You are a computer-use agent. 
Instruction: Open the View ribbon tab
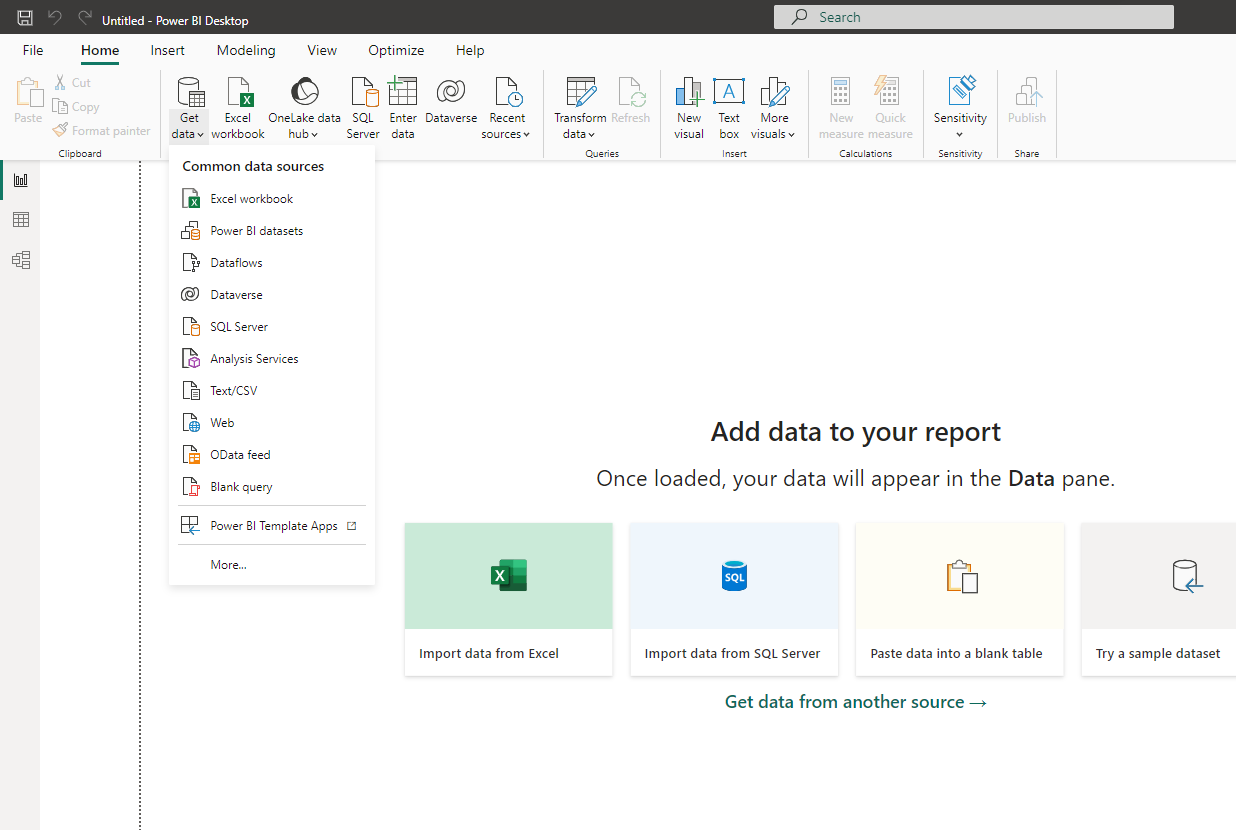[x=322, y=50]
